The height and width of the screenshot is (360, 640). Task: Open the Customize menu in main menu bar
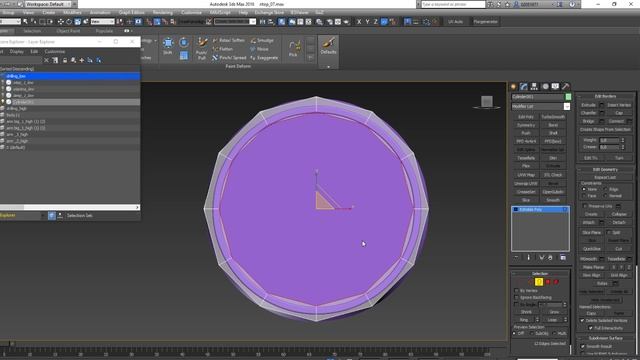tap(191, 13)
